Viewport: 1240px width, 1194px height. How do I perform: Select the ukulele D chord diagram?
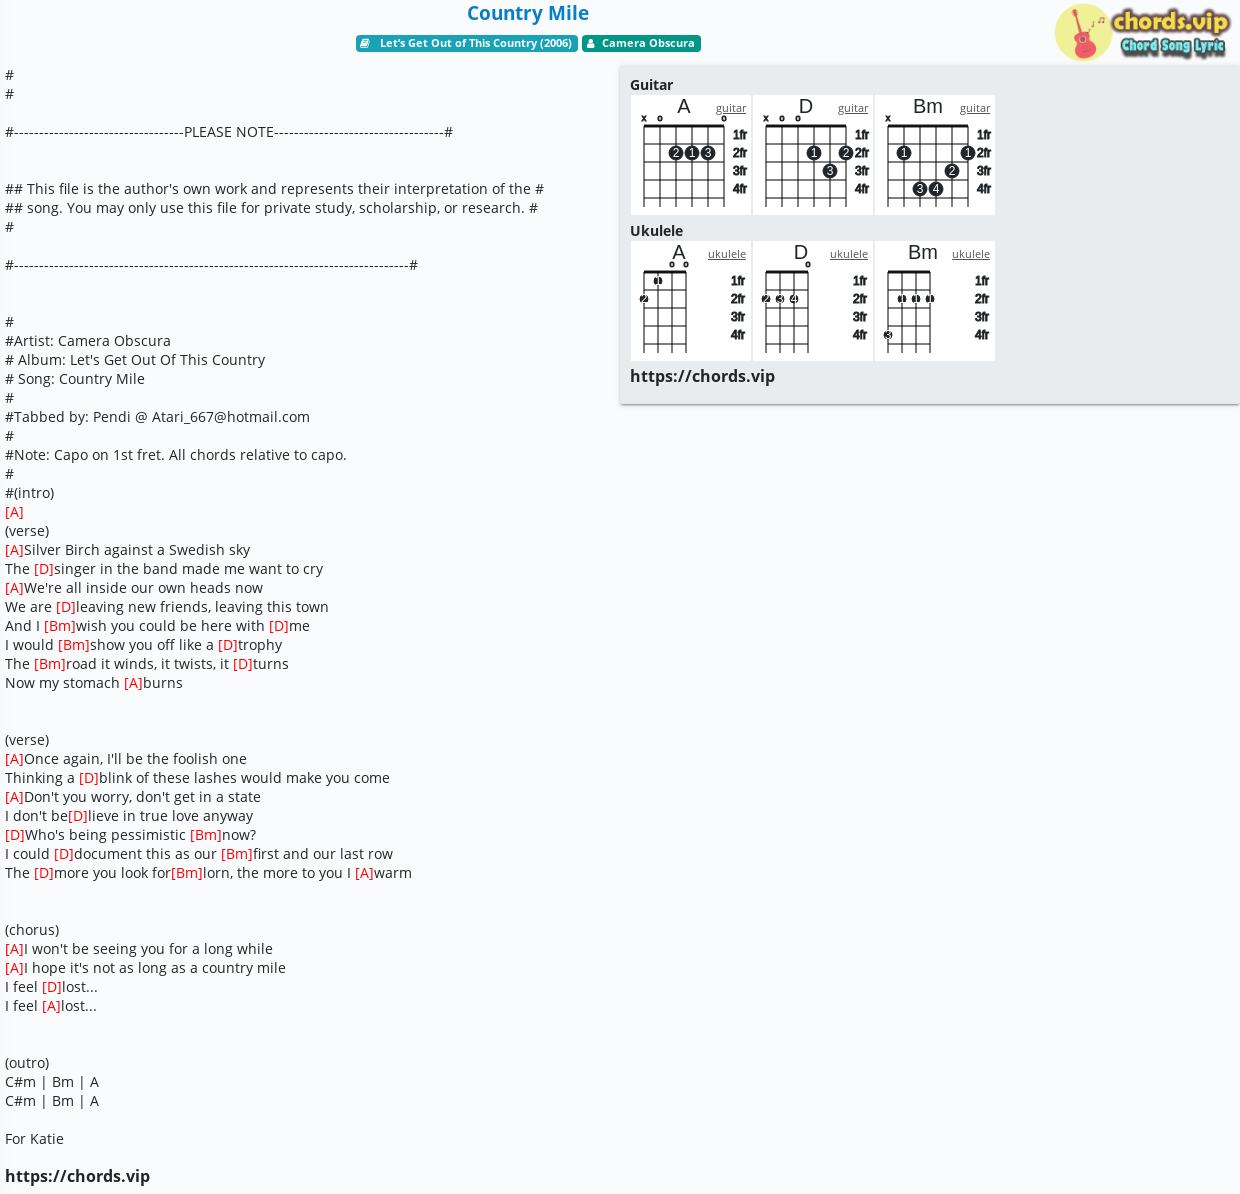[813, 301]
